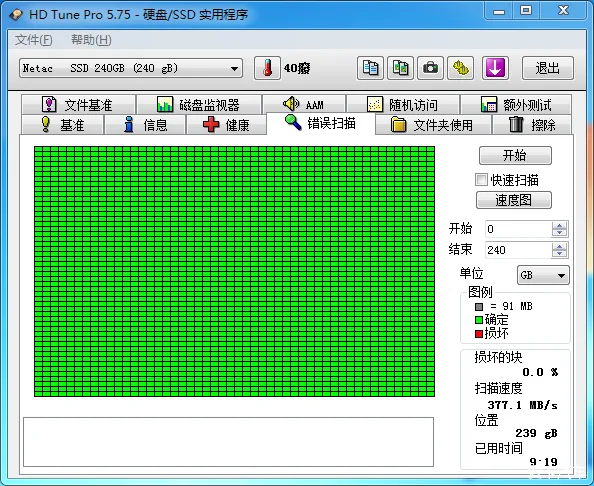The image size is (594, 486).
Task: Open options with the gears icon
Action: pyautogui.click(x=461, y=68)
